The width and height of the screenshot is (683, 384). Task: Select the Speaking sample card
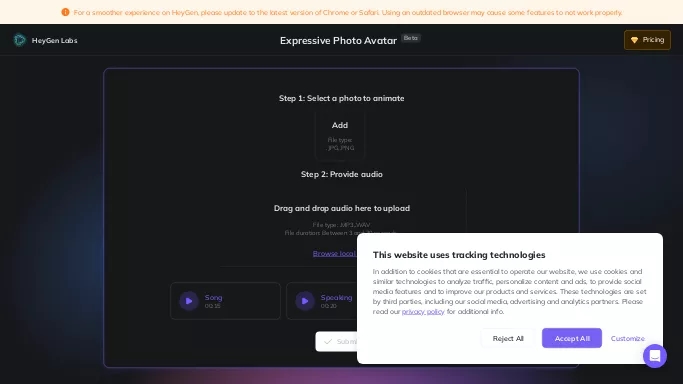point(321,301)
